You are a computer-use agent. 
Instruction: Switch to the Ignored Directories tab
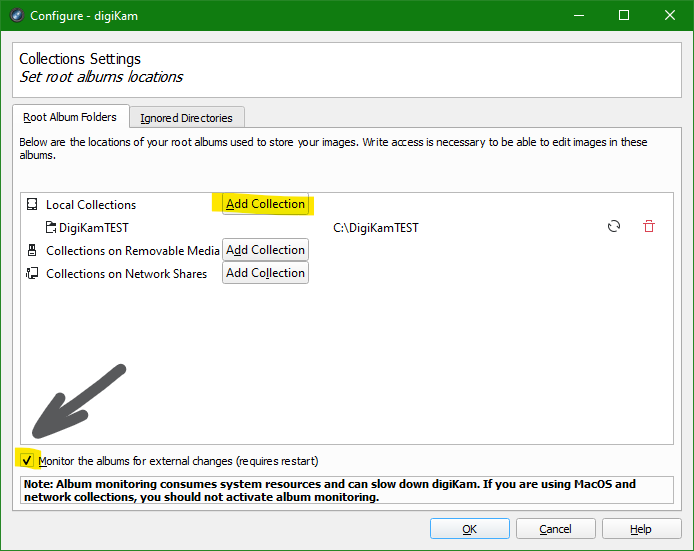[186, 118]
